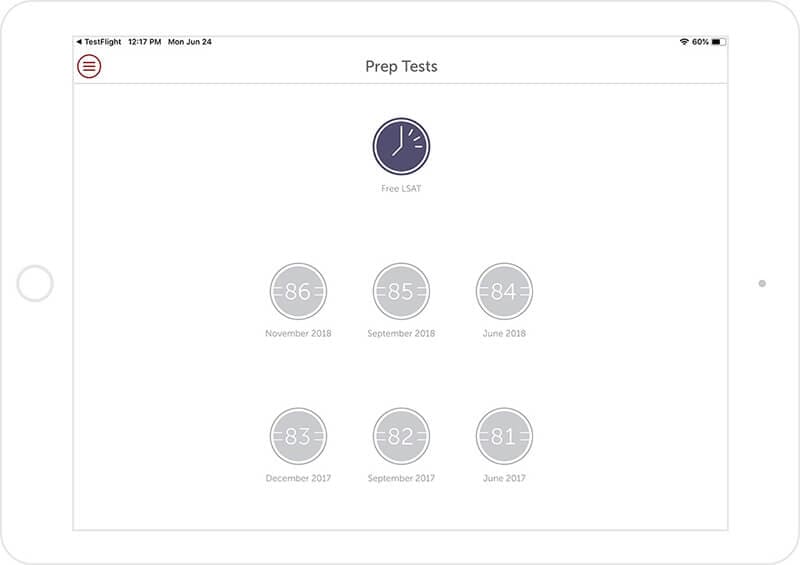Open Prep Test 85 circle
Screen dimensions: 800x565
point(401,291)
